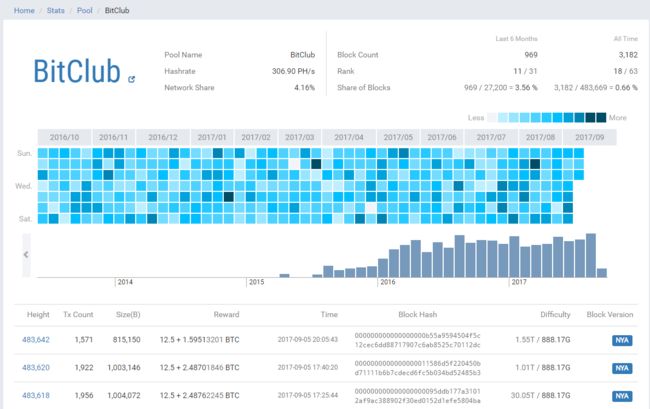Click the all-time block count 3,182

(x=628, y=55)
